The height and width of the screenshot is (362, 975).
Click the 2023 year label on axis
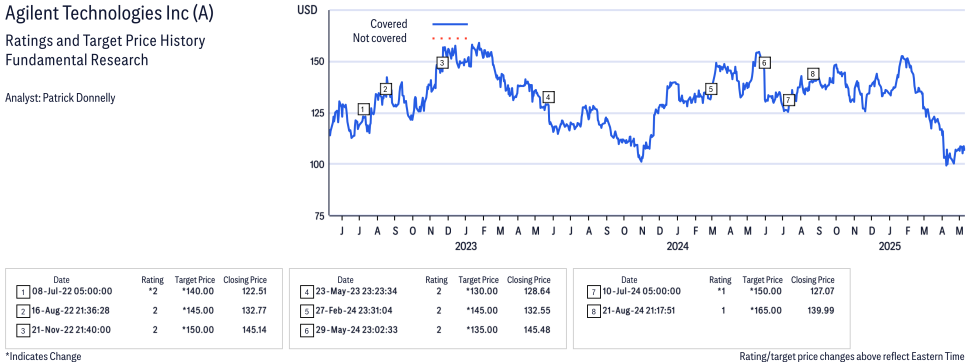pos(466,246)
